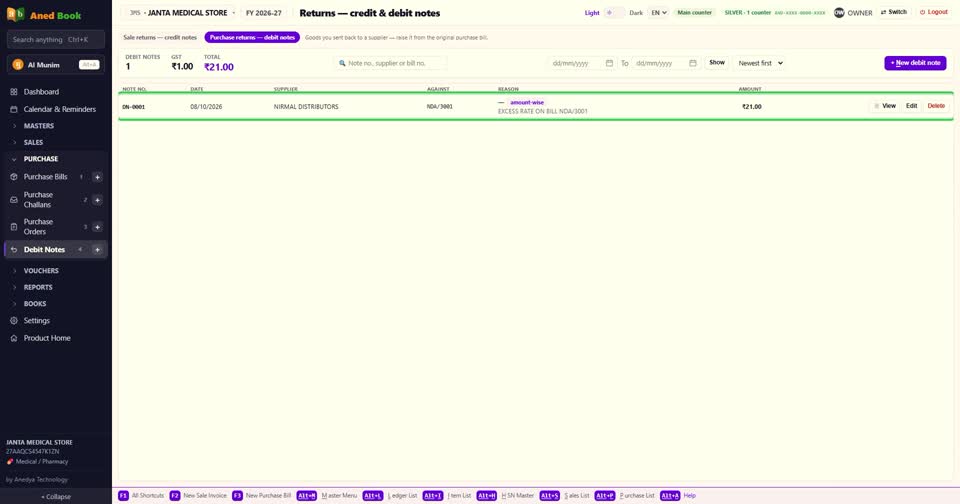Open Settings gear in sidebar
The height and width of the screenshot is (504, 960).
(13, 321)
